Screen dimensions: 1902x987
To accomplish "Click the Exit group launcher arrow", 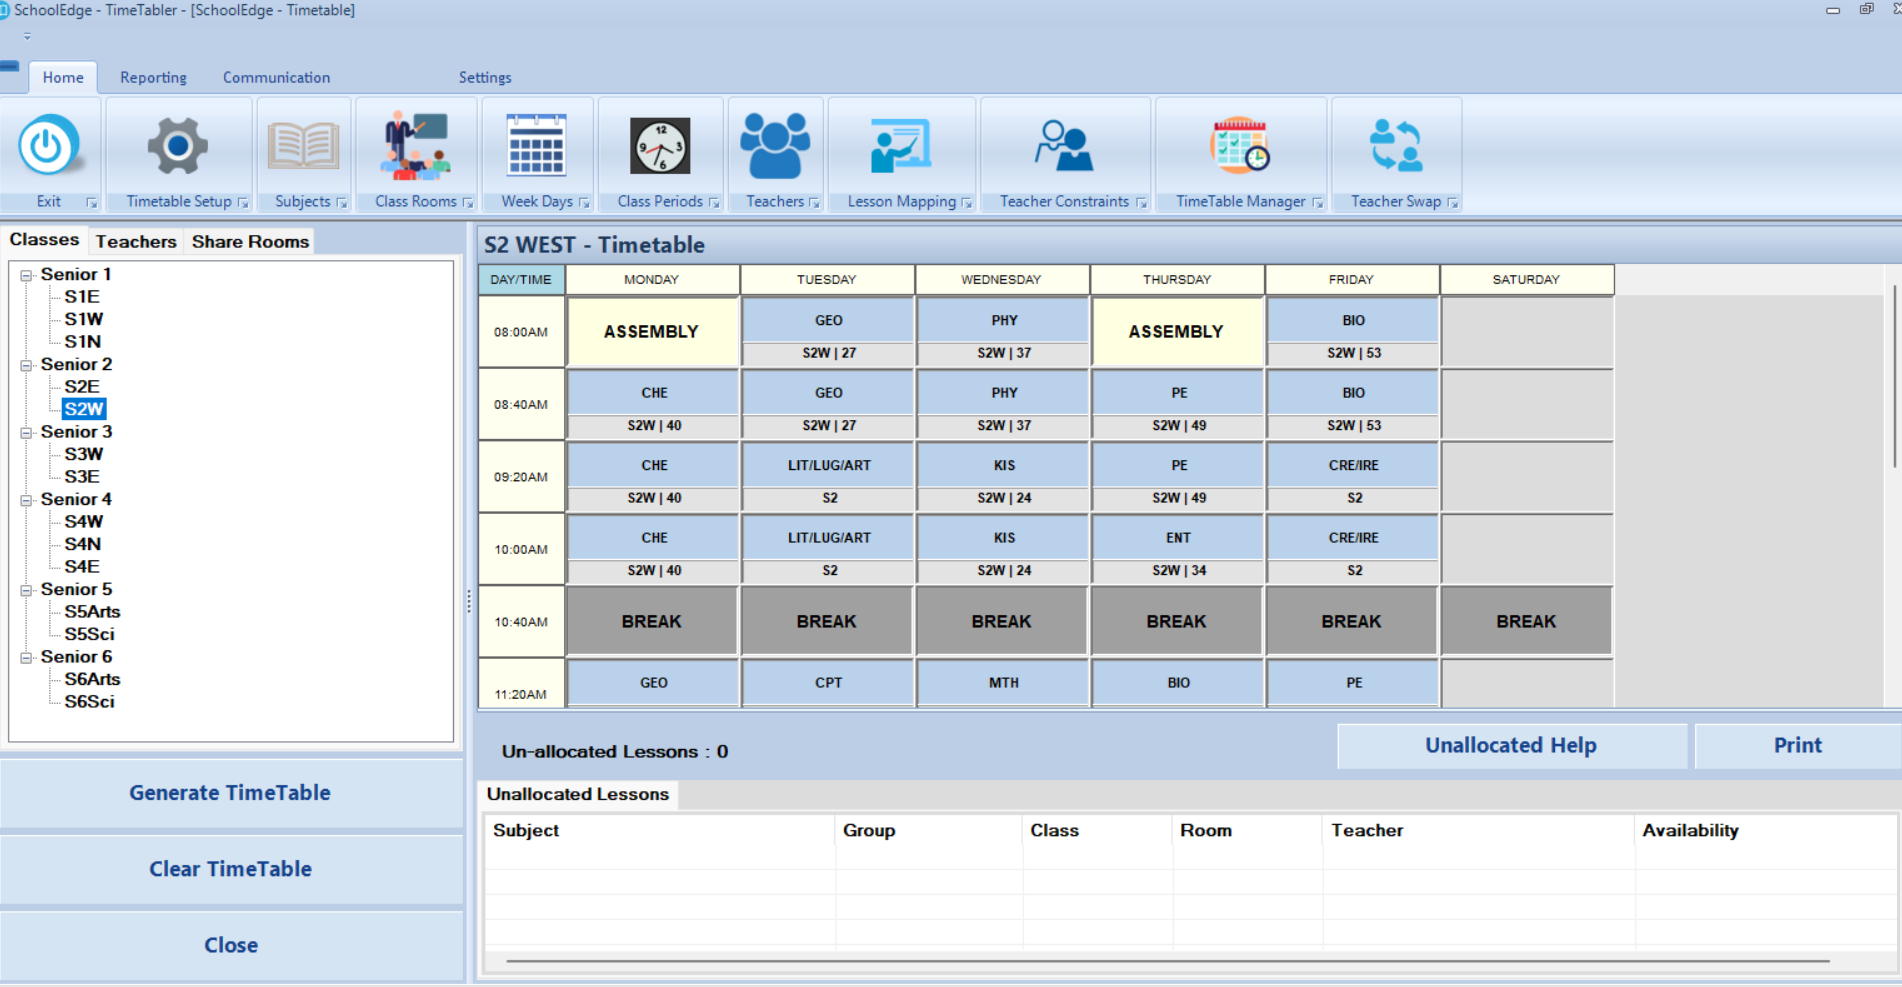I will point(92,203).
